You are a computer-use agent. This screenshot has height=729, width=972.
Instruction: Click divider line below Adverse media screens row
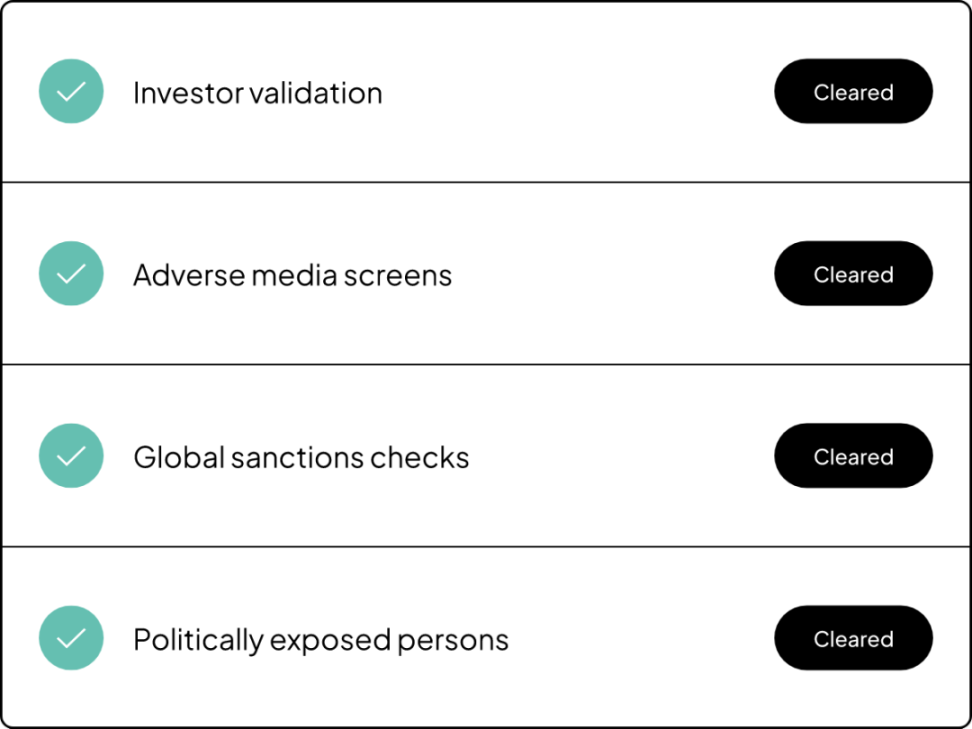486,364
